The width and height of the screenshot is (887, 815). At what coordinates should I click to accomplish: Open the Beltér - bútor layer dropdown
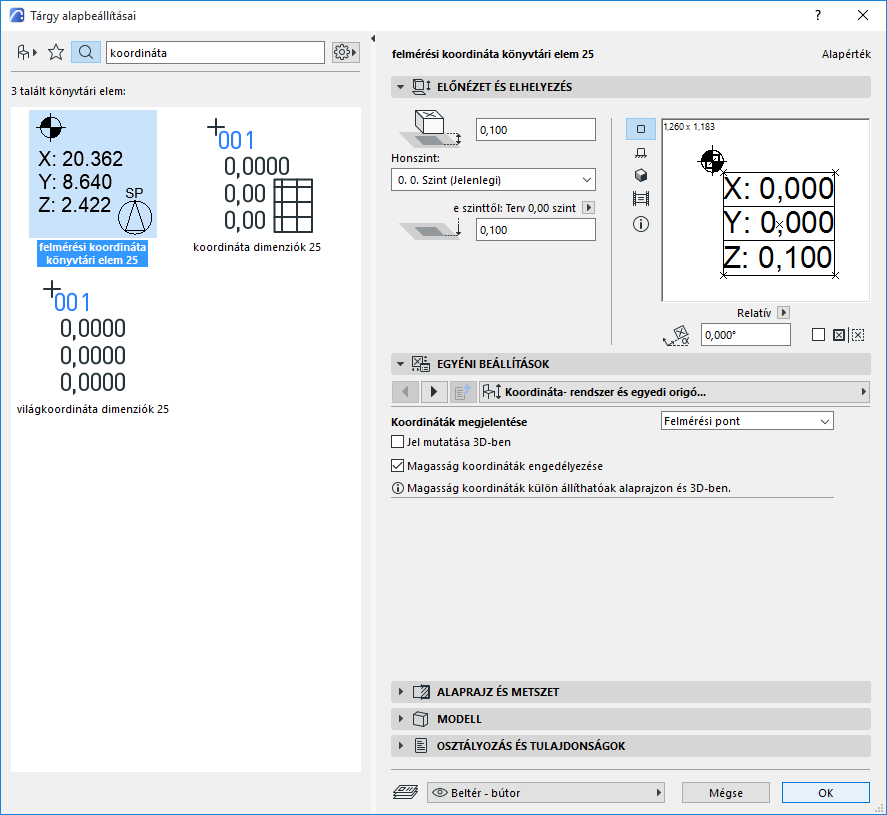pos(546,792)
